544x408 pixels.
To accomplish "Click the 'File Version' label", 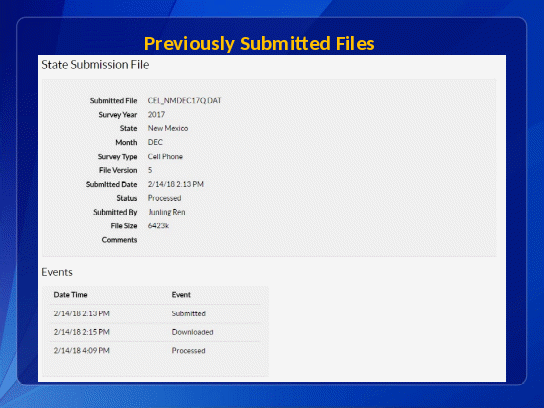I will [118, 170].
